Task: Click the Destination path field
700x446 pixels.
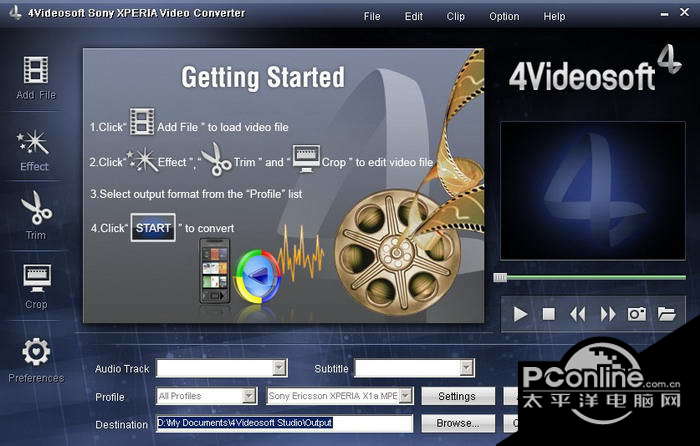Action: click(x=284, y=423)
